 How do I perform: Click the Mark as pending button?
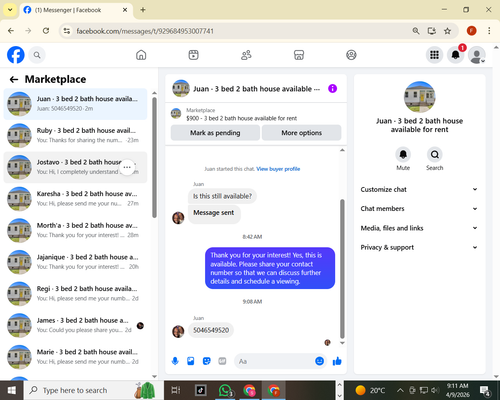coord(215,133)
